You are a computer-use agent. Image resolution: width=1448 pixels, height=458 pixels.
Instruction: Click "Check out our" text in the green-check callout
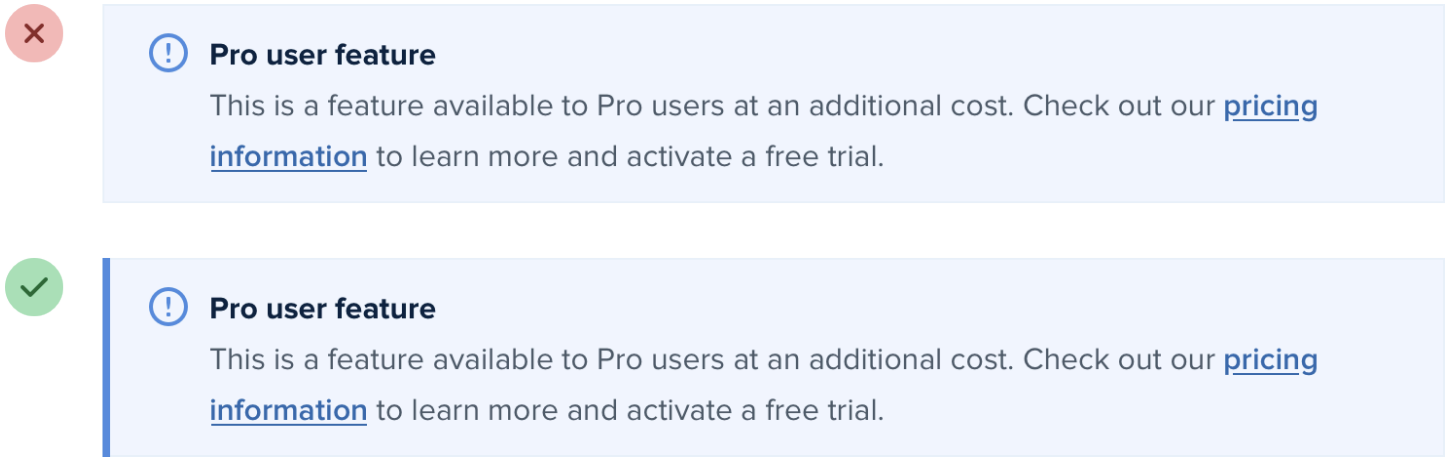coord(1119,360)
